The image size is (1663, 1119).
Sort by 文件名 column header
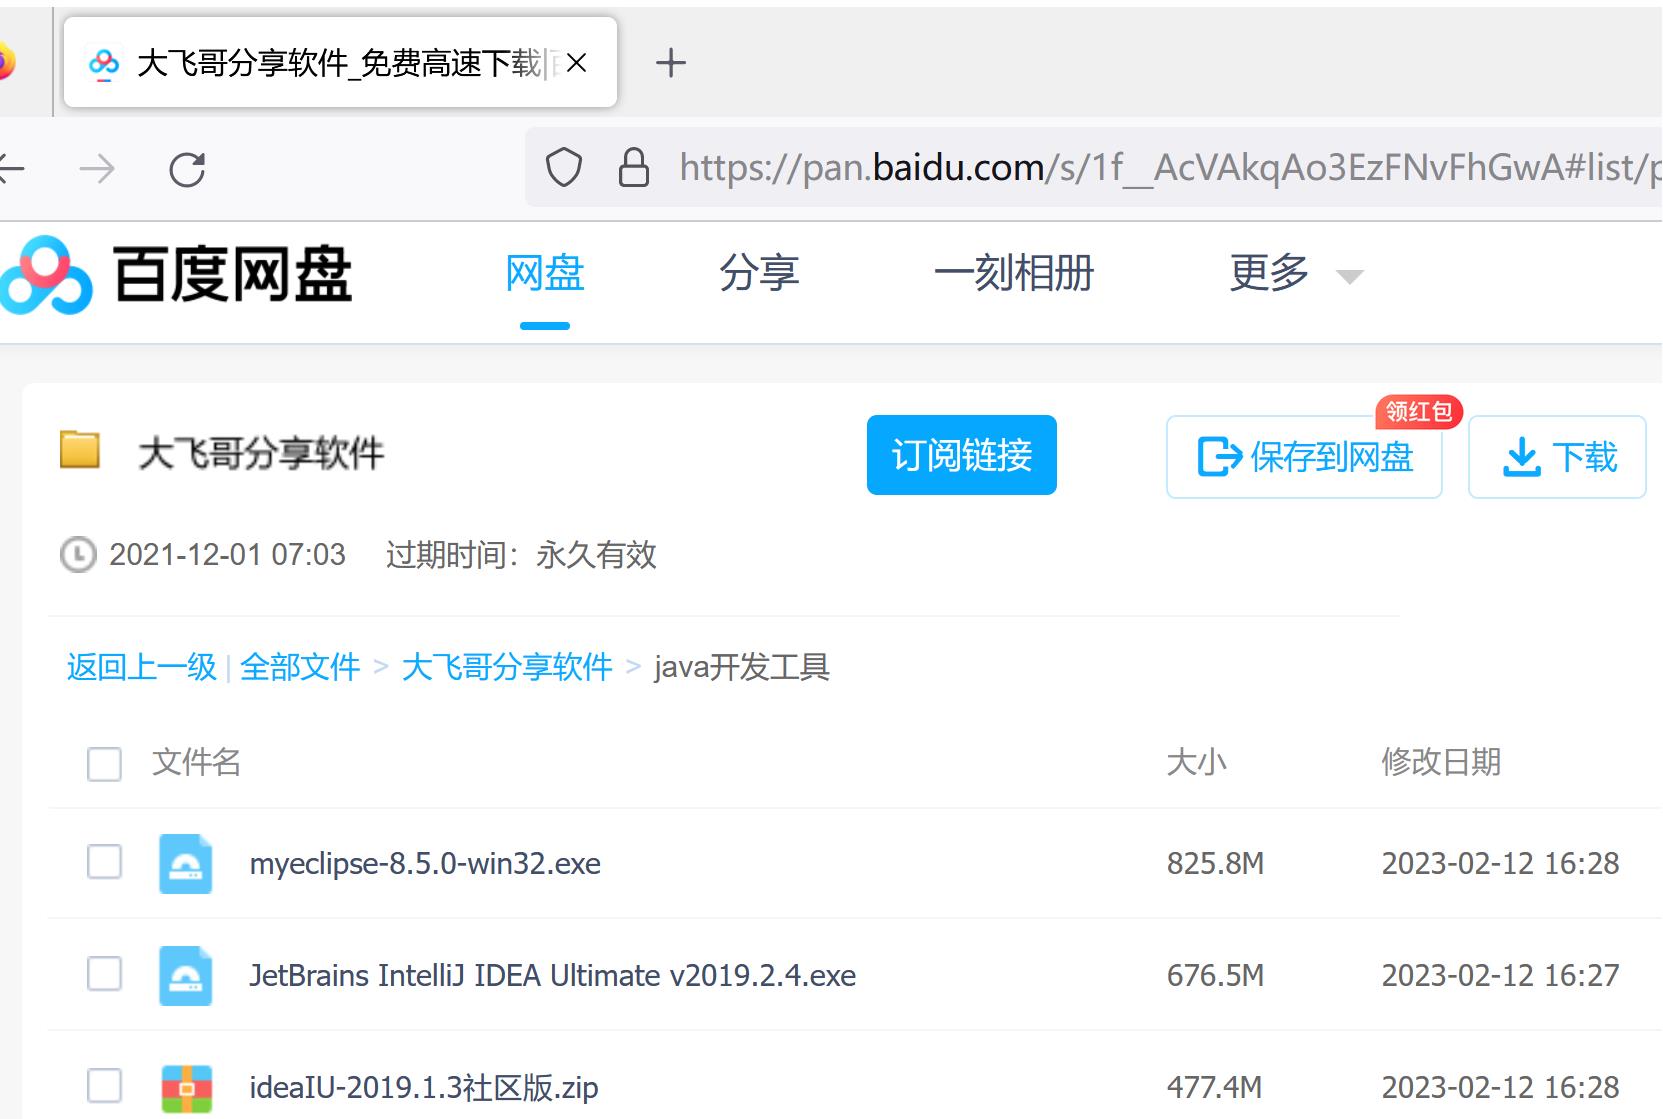click(x=196, y=762)
